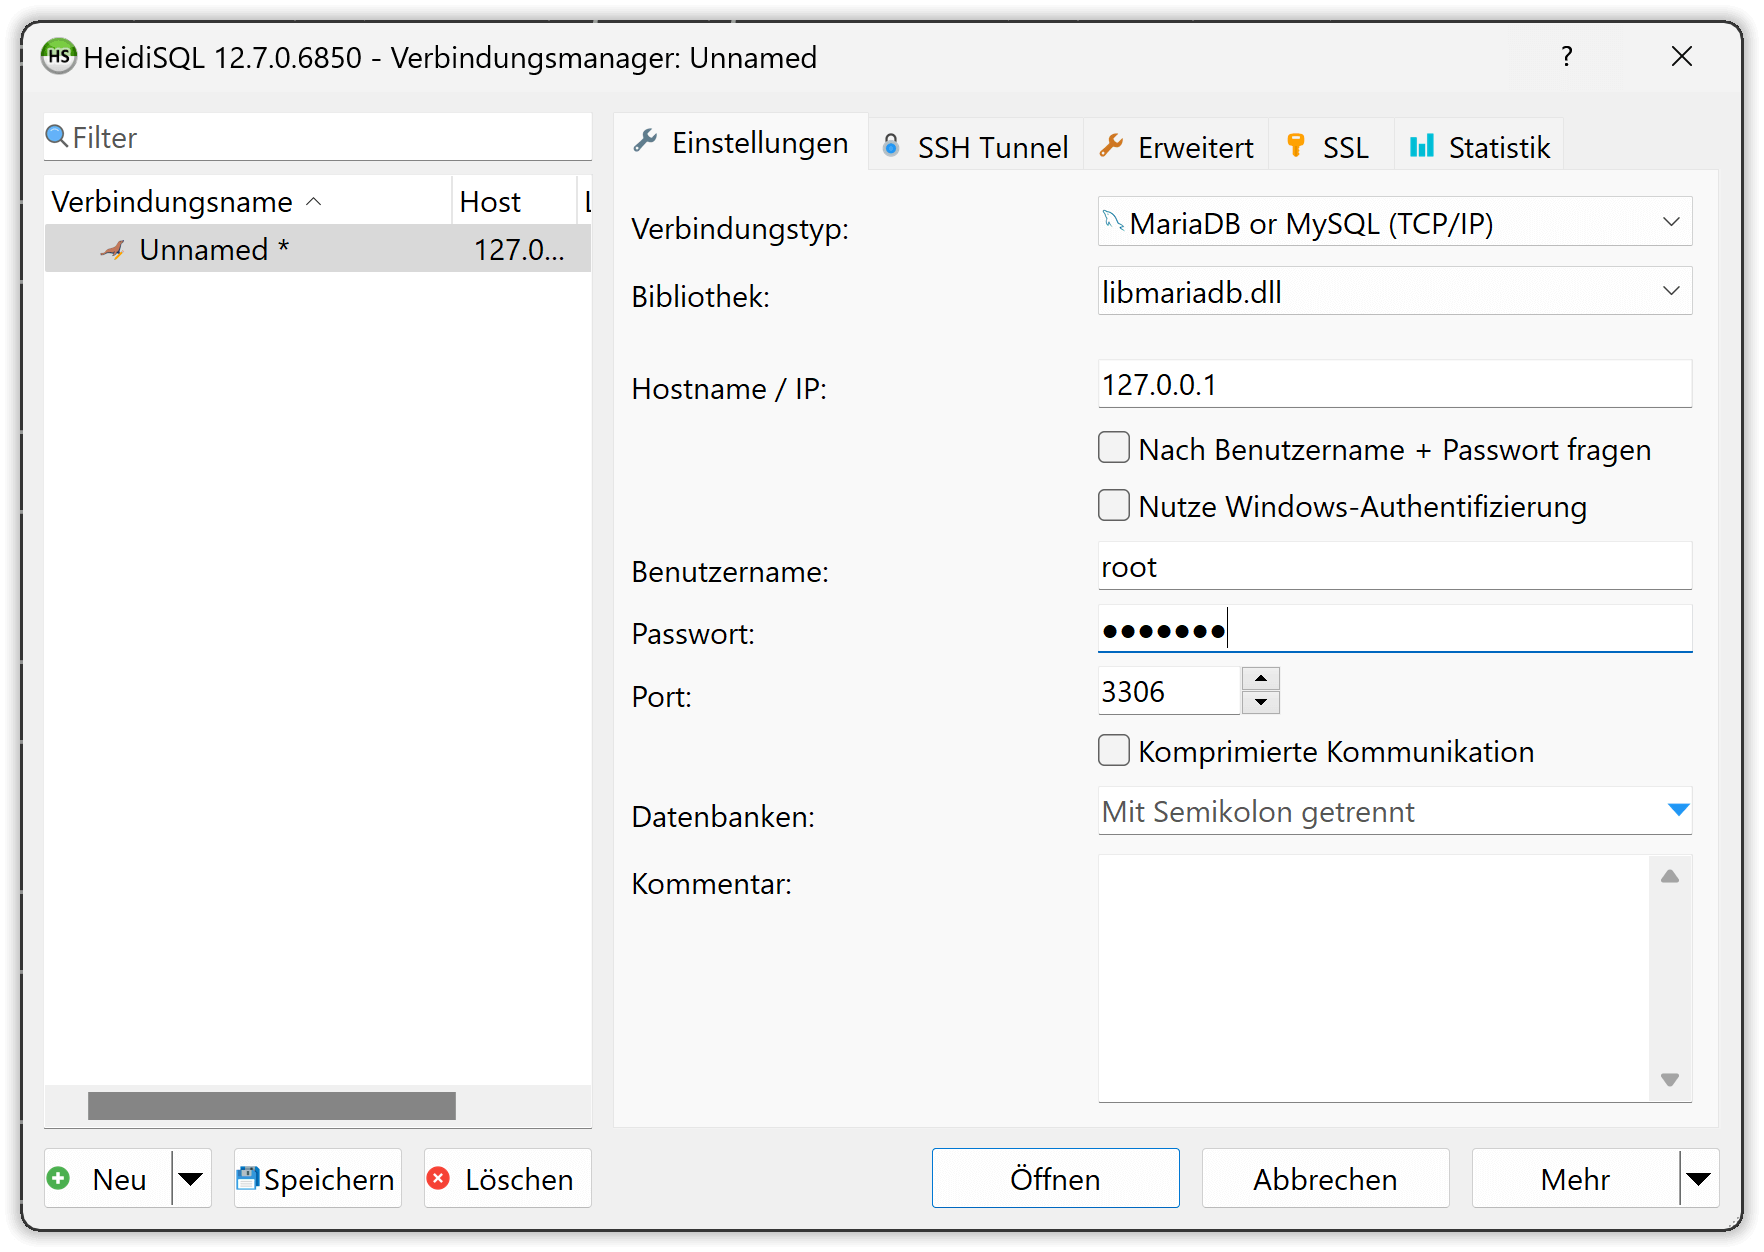Expand the Datenbanken blue dropdown arrow

click(1679, 810)
